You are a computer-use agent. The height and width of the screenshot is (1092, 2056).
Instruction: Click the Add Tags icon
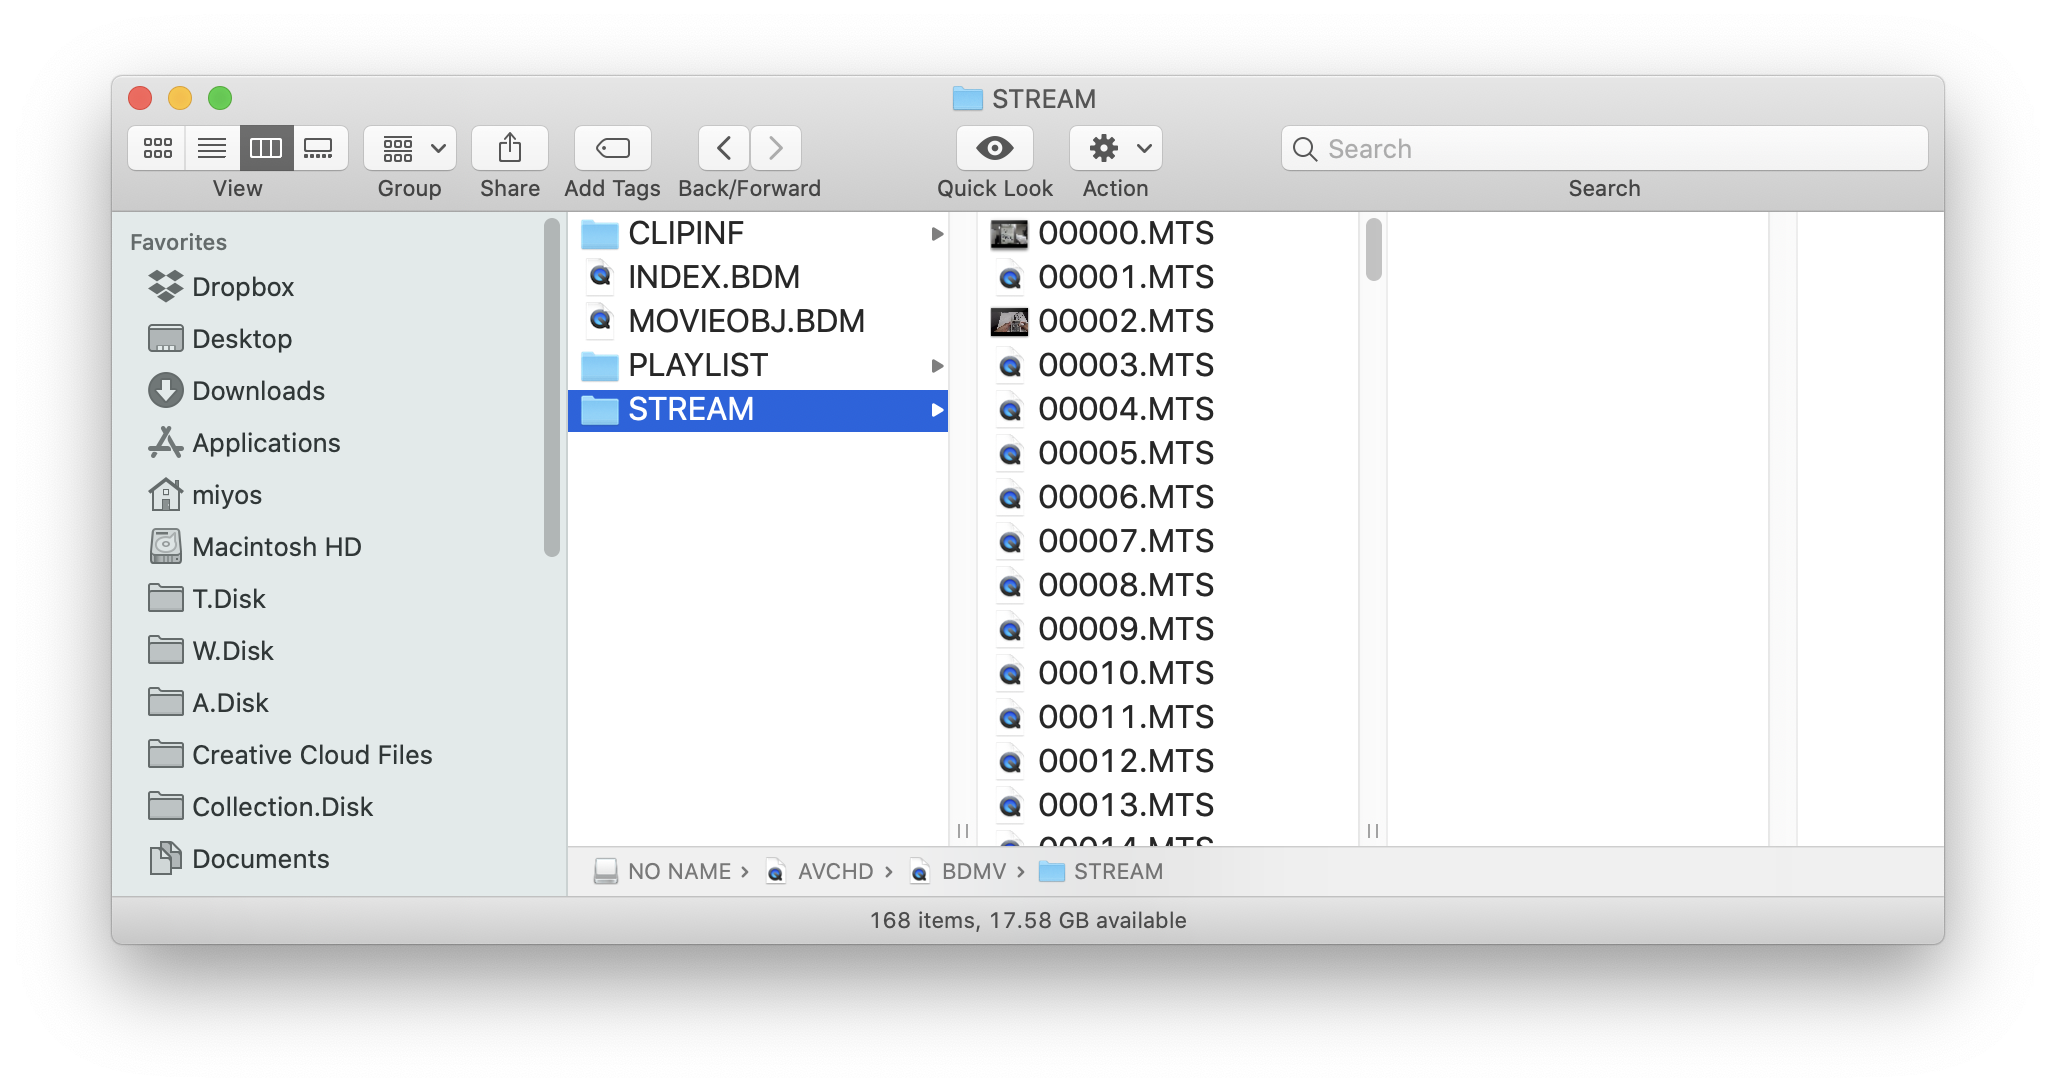pos(612,148)
